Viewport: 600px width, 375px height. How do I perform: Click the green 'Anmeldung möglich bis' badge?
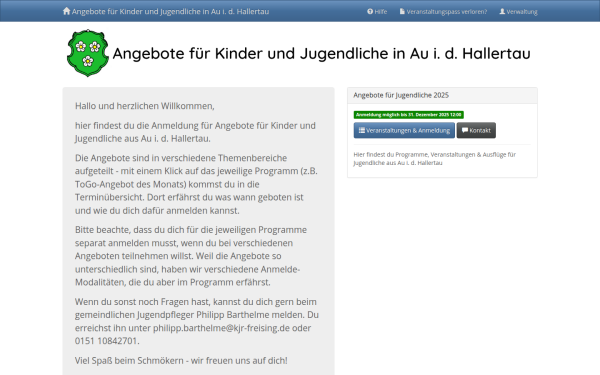click(409, 115)
